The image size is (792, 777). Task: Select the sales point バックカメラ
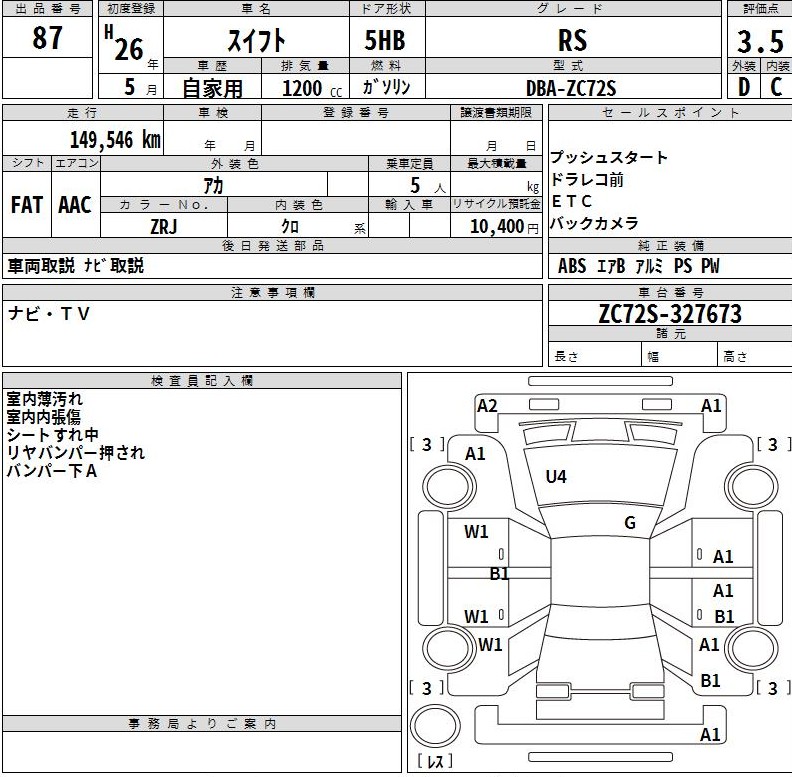[594, 223]
